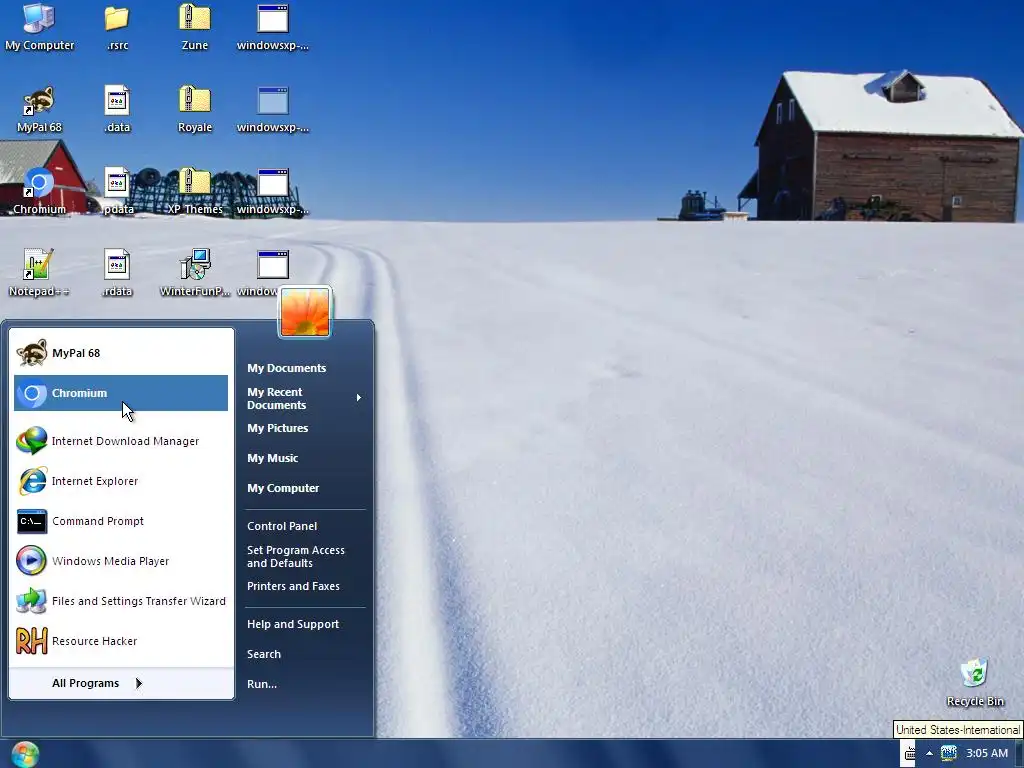Select the .rdata file icon
The height and width of the screenshot is (768, 1024).
(117, 273)
